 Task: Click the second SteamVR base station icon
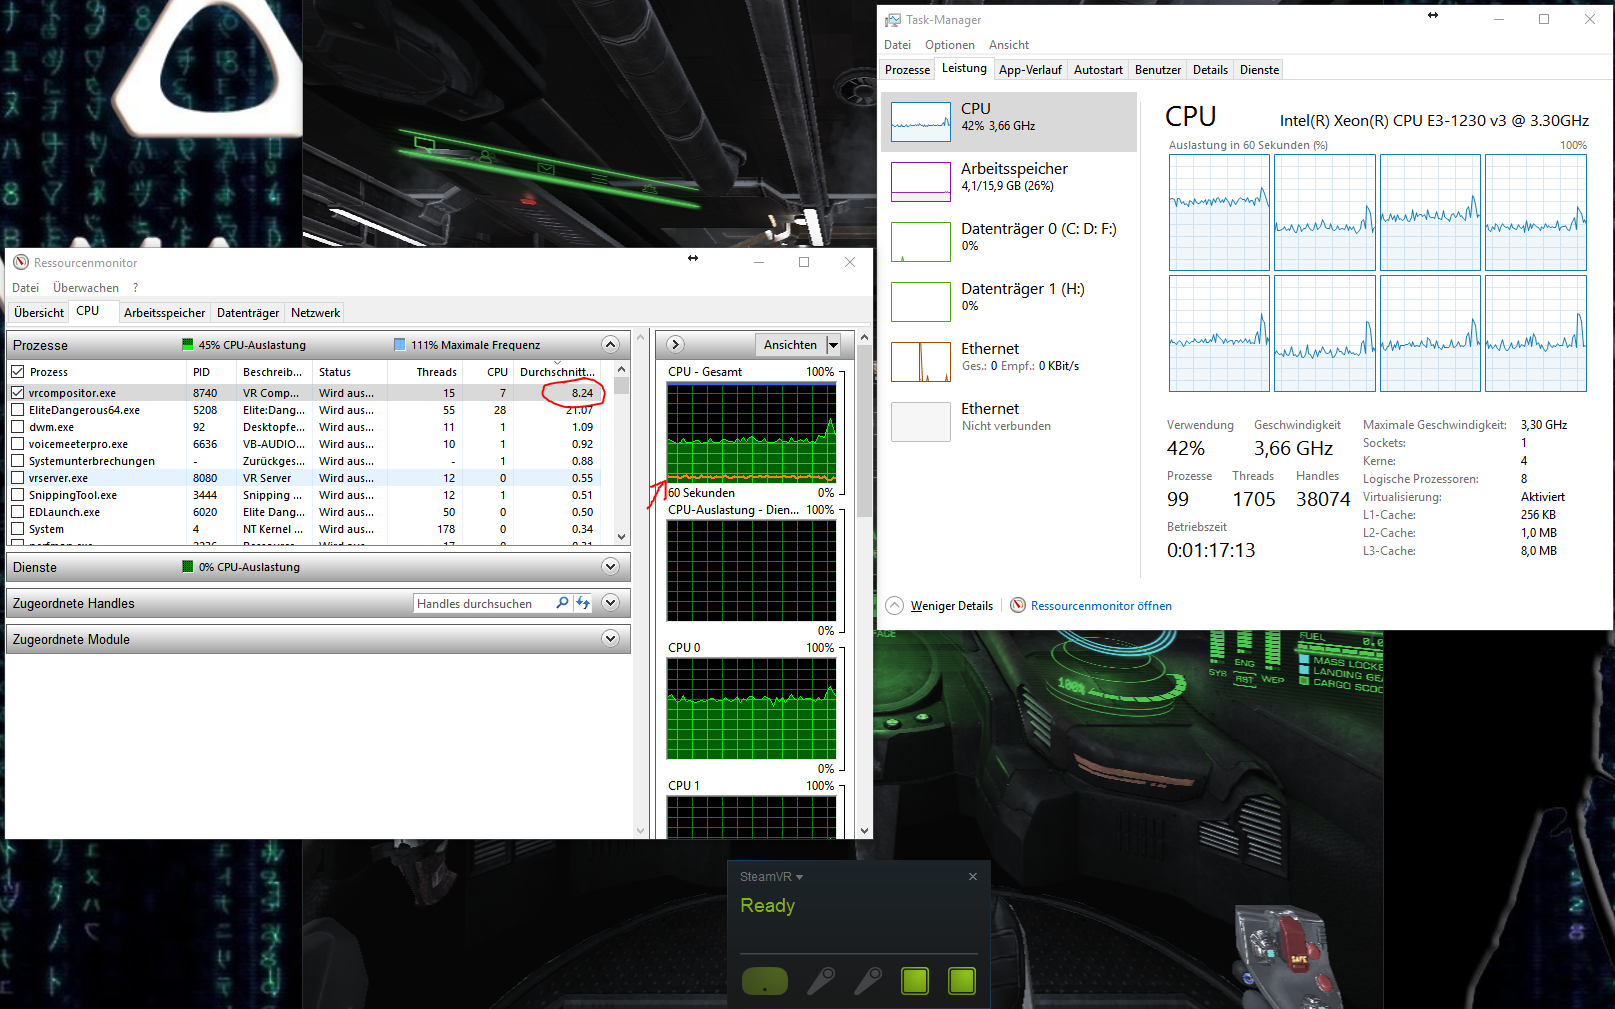962,981
